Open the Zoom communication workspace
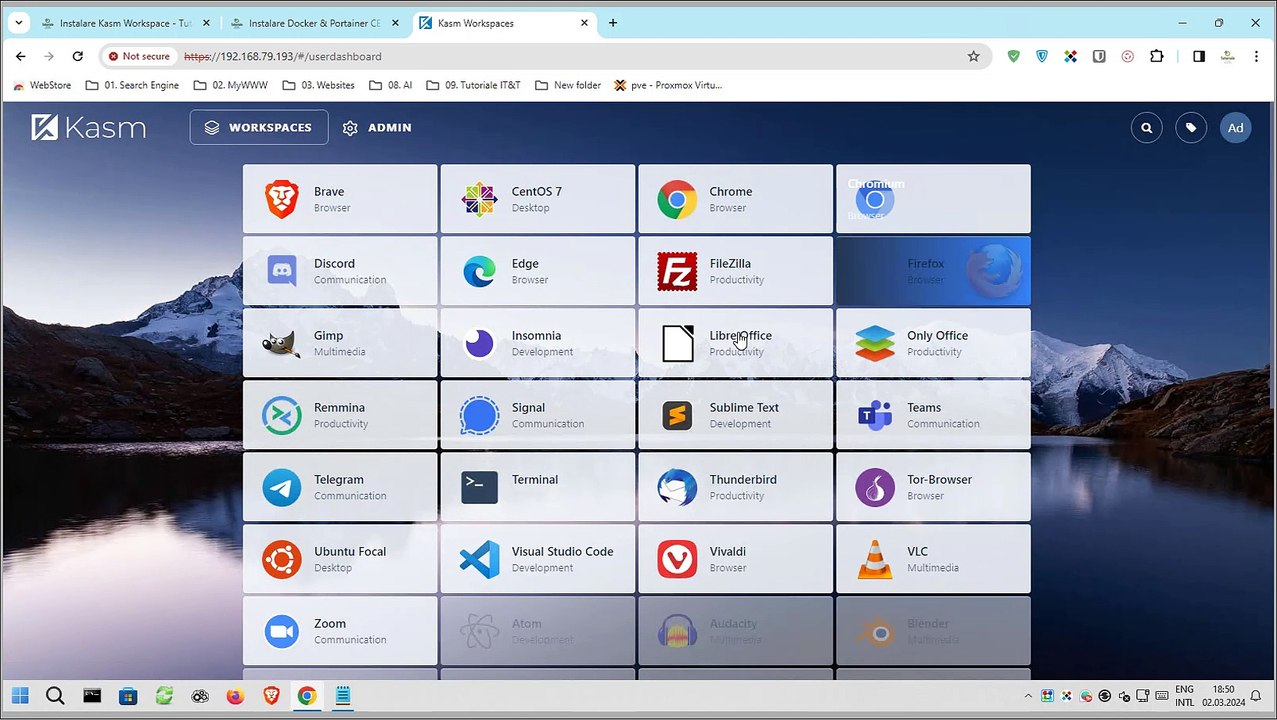 click(x=340, y=631)
